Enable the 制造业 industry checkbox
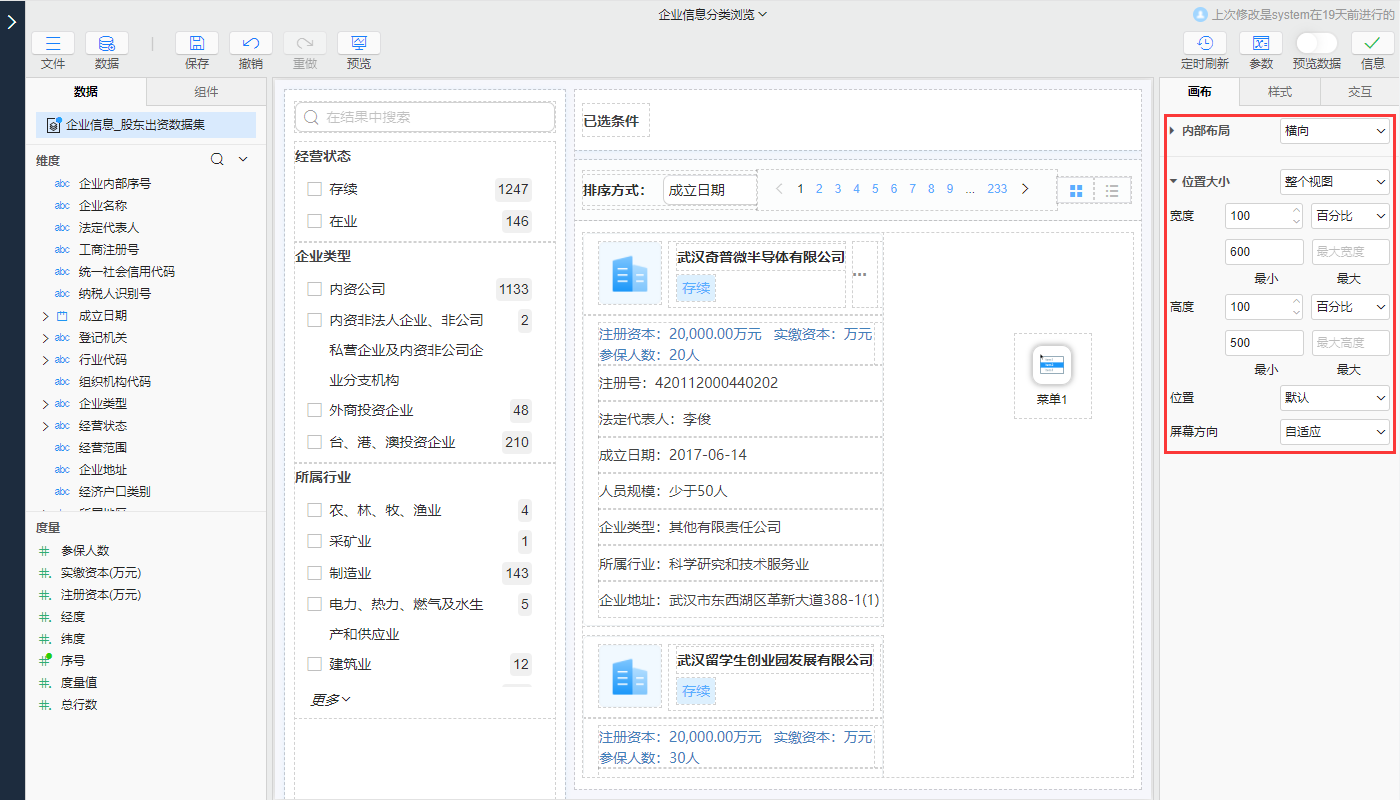 click(314, 573)
